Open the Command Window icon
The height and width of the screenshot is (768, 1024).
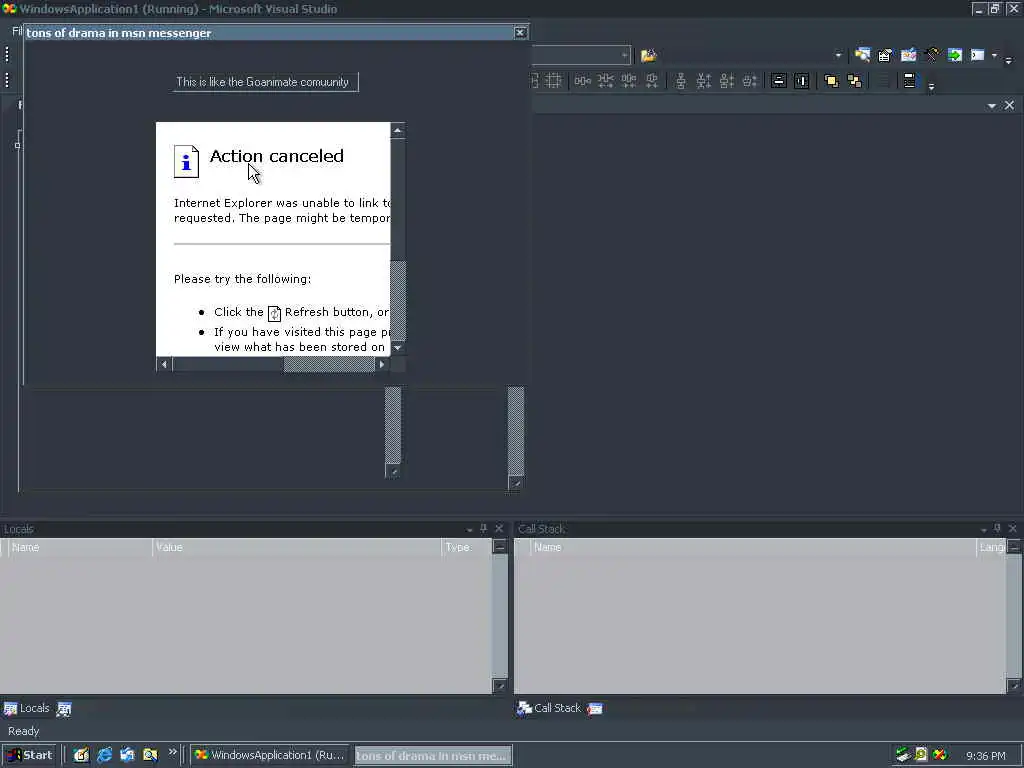pos(978,56)
